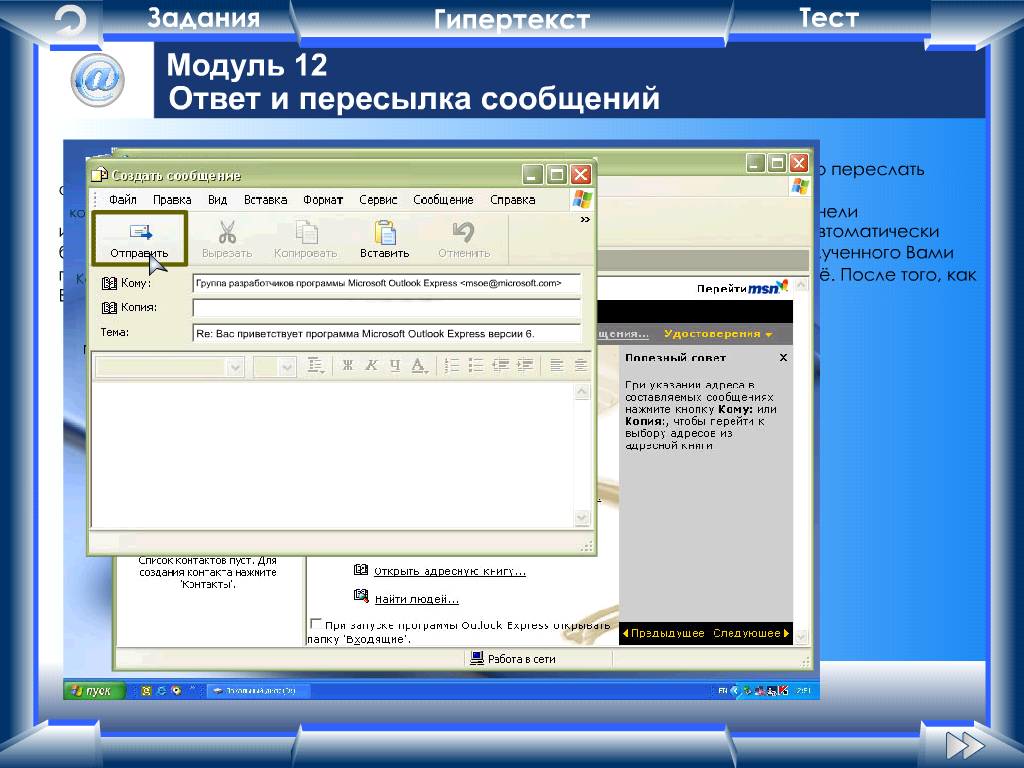Viewport: 1024px width, 768px height.
Task: Click the Отменить undo icon
Action: (x=464, y=232)
